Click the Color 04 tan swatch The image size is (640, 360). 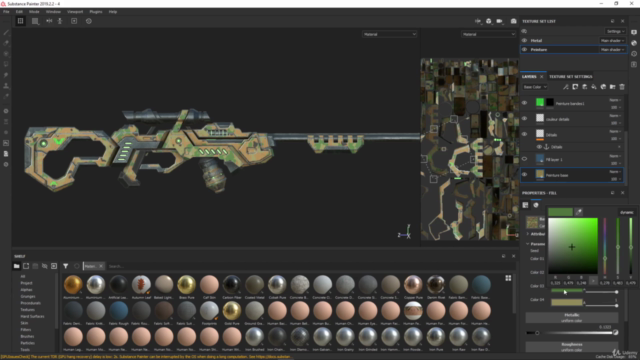[567, 302]
